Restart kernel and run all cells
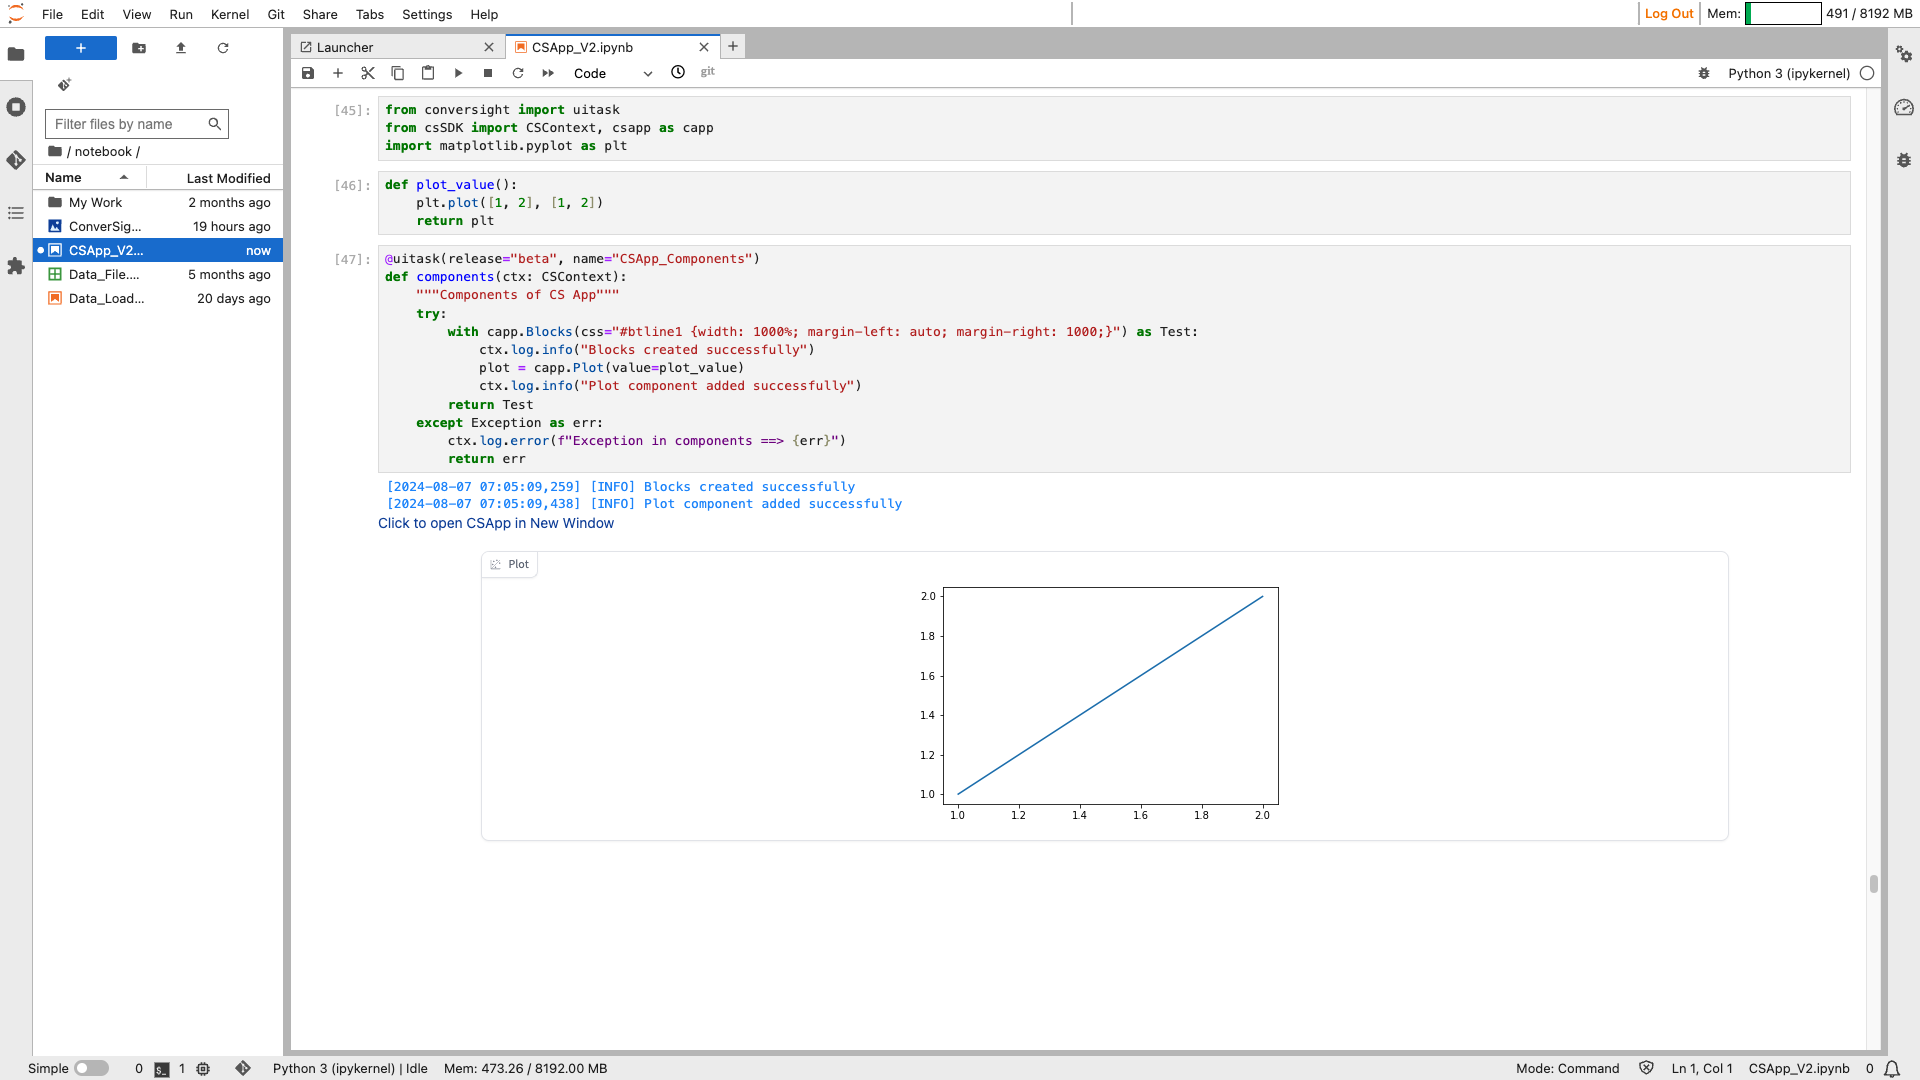This screenshot has height=1080, width=1920. 548,73
